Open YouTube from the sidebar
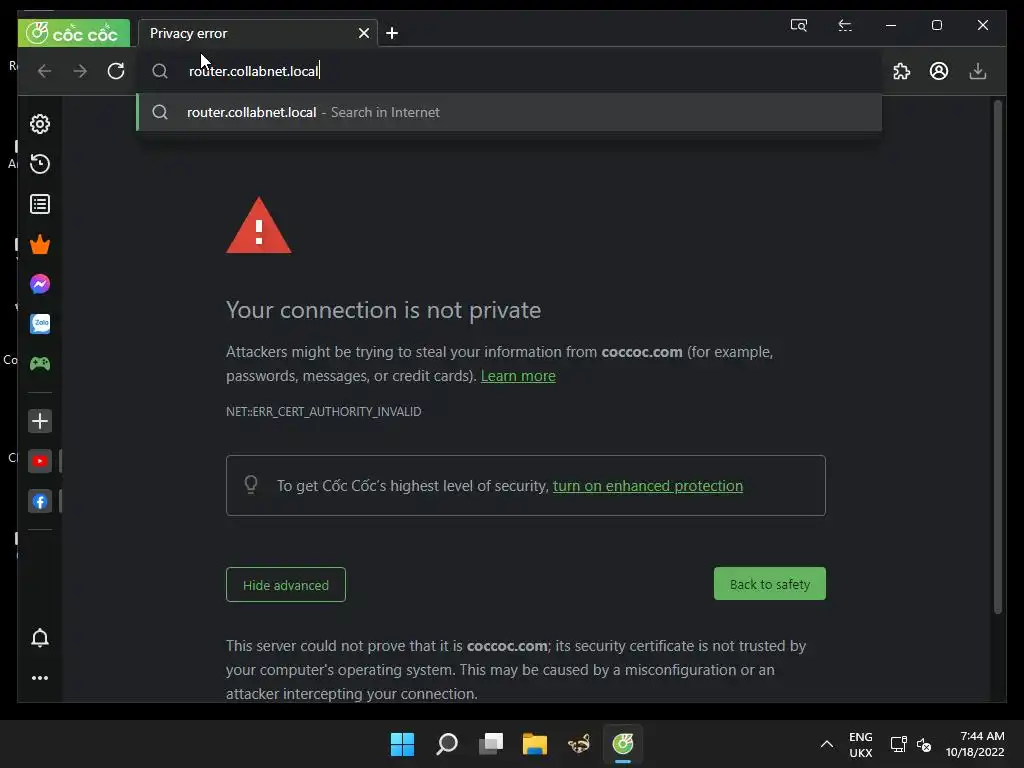 click(x=40, y=461)
